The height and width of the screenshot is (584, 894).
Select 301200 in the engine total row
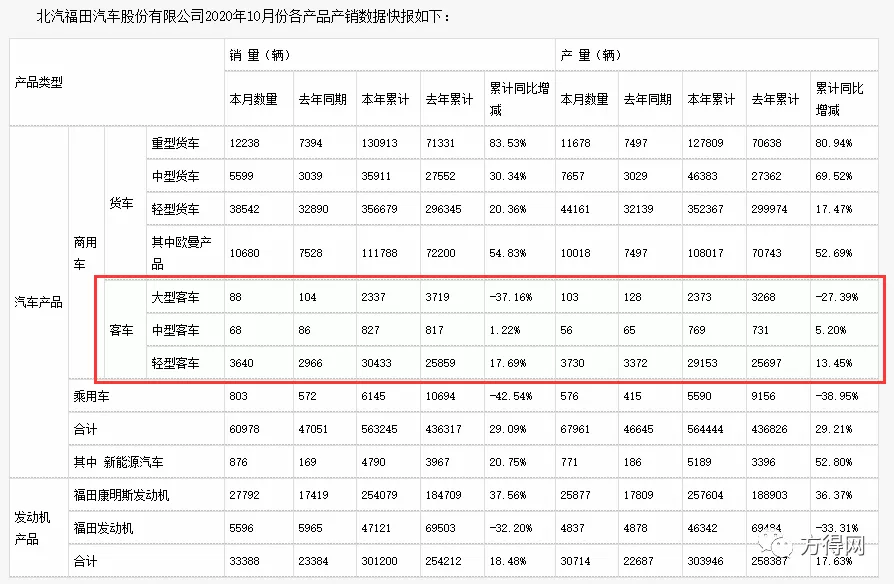[380, 561]
